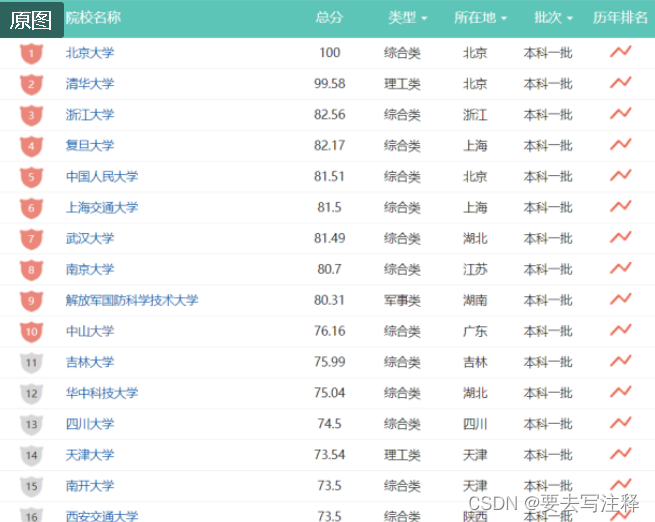Open 中山大学 historical ranking trend icon
The width and height of the screenshot is (655, 522).
point(620,330)
